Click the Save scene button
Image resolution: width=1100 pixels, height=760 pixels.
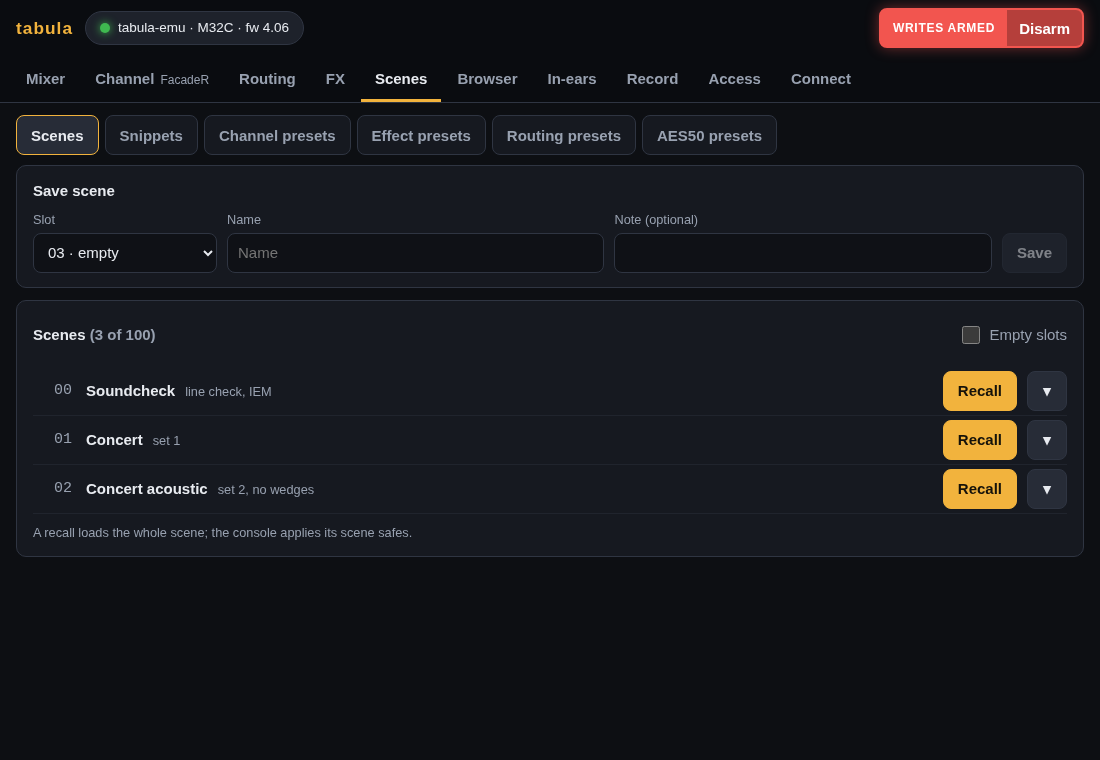click(1034, 253)
